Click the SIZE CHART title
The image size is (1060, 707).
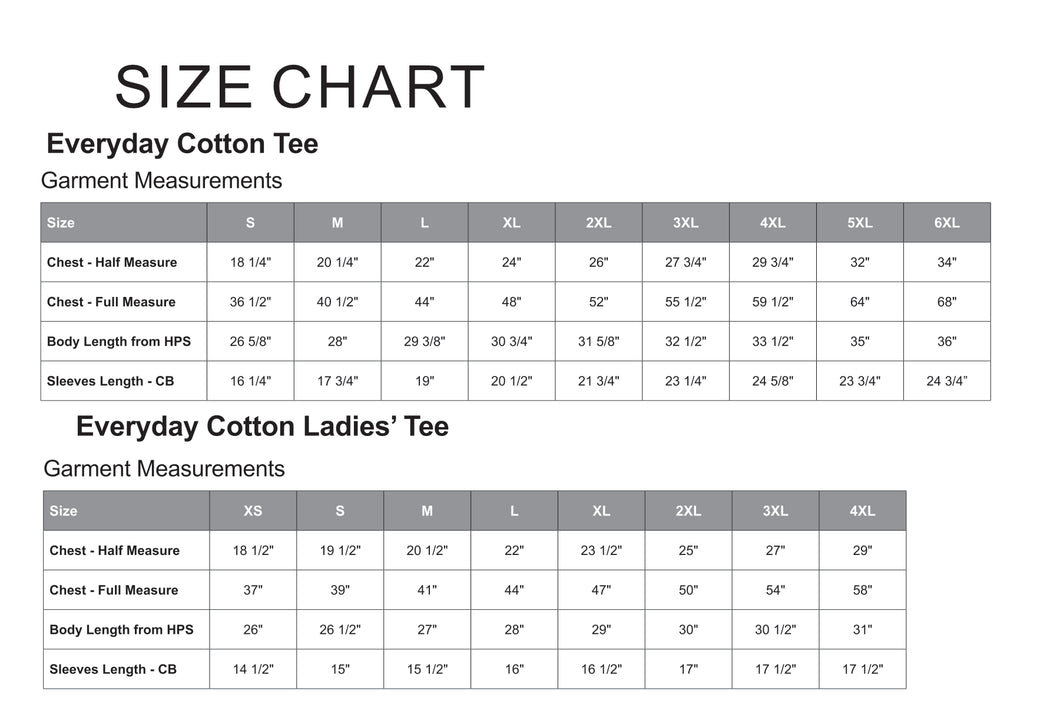pos(299,87)
